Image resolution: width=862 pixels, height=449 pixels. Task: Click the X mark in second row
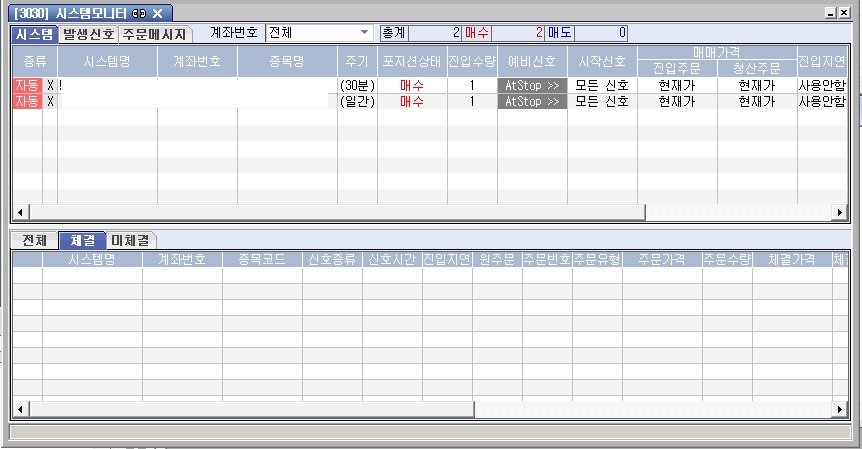point(50,101)
